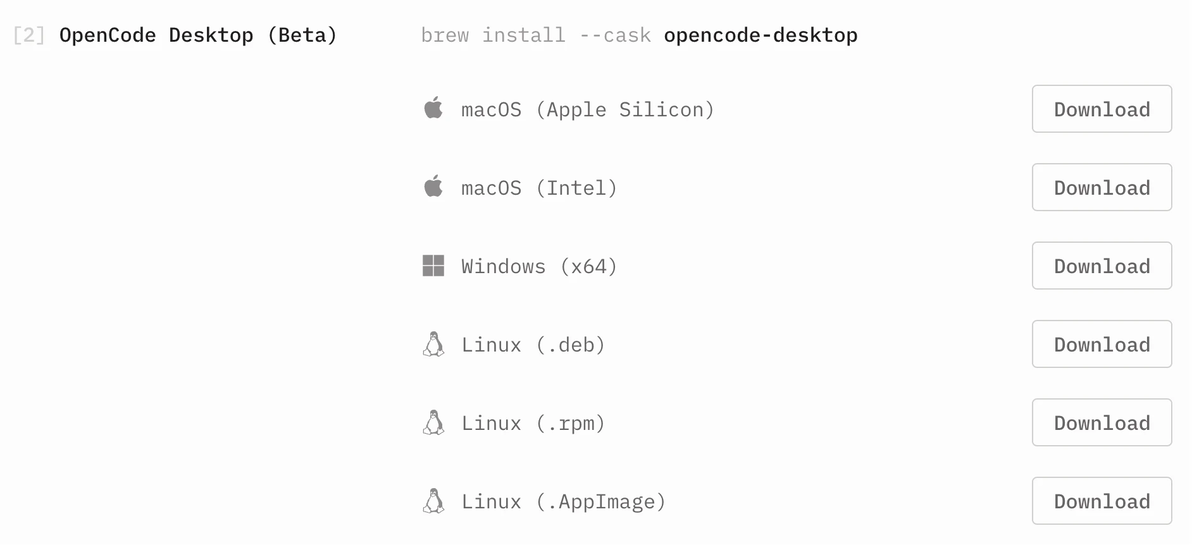Select the Linux (.AppImage) label text

coord(563,502)
